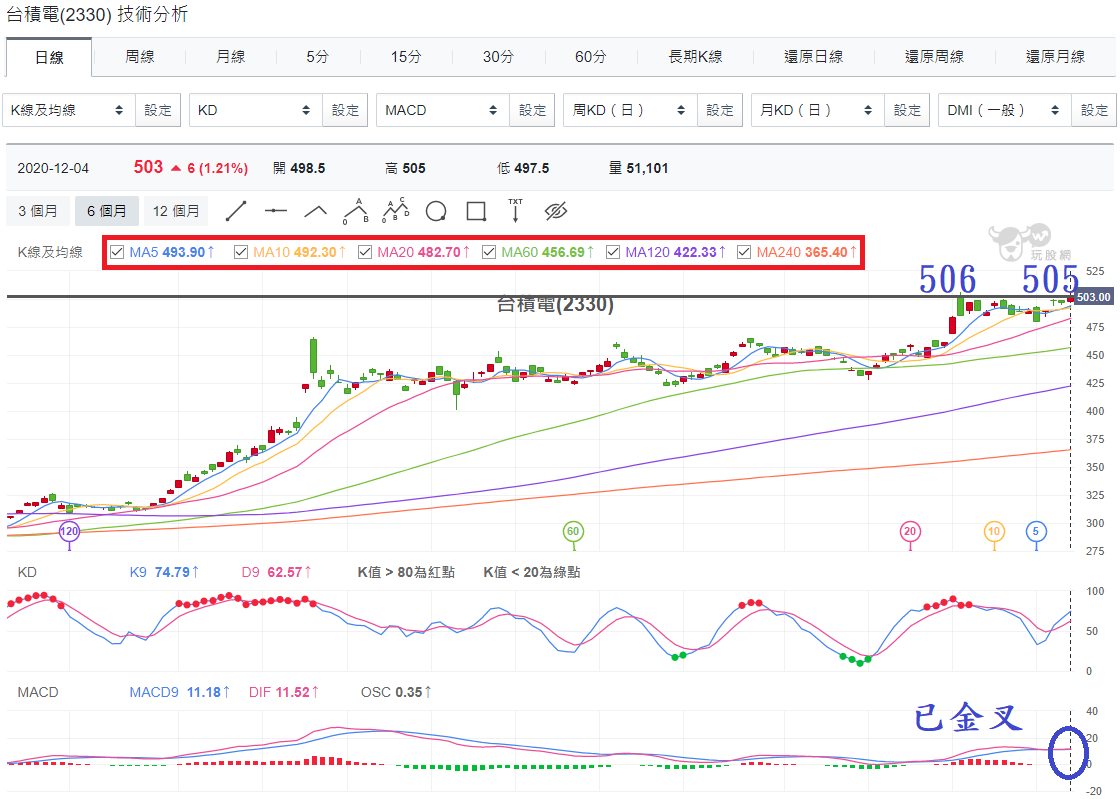Set chart range to 12 個月
The width and height of the screenshot is (1120, 799).
(176, 211)
